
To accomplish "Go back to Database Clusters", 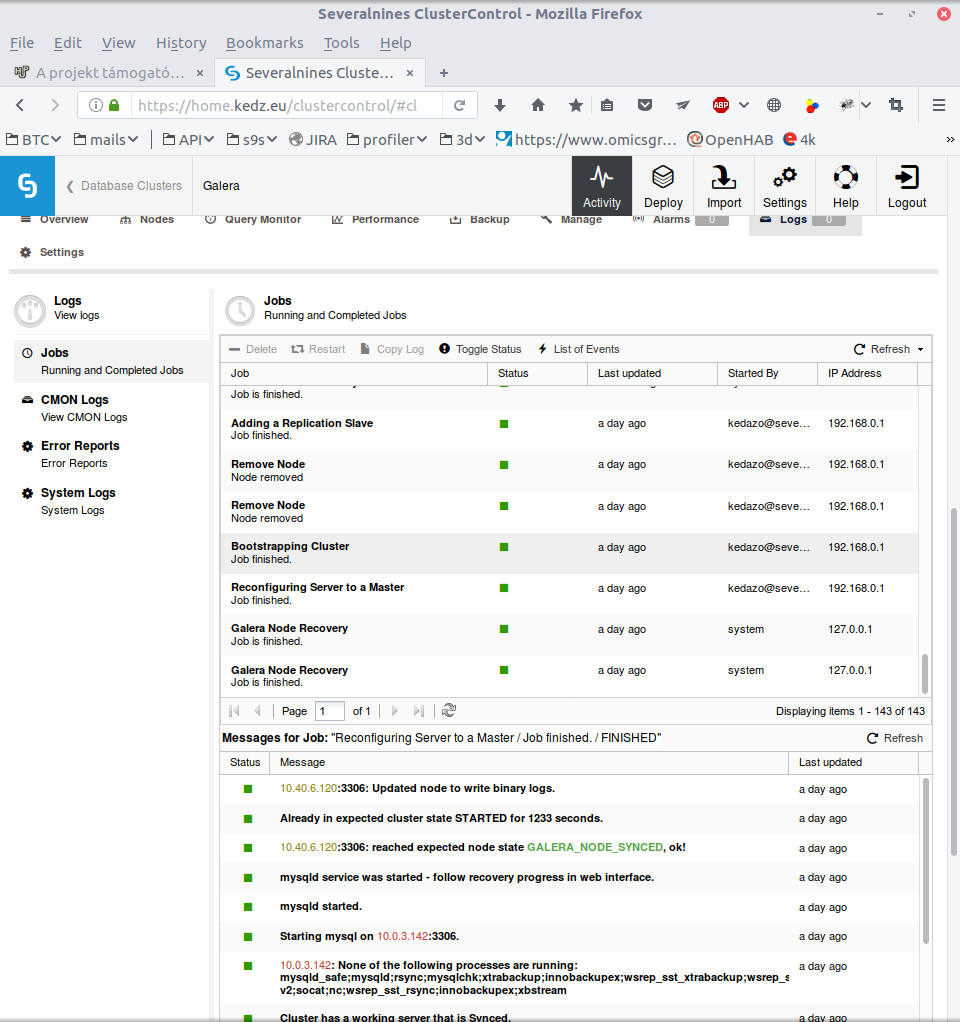I will (124, 186).
